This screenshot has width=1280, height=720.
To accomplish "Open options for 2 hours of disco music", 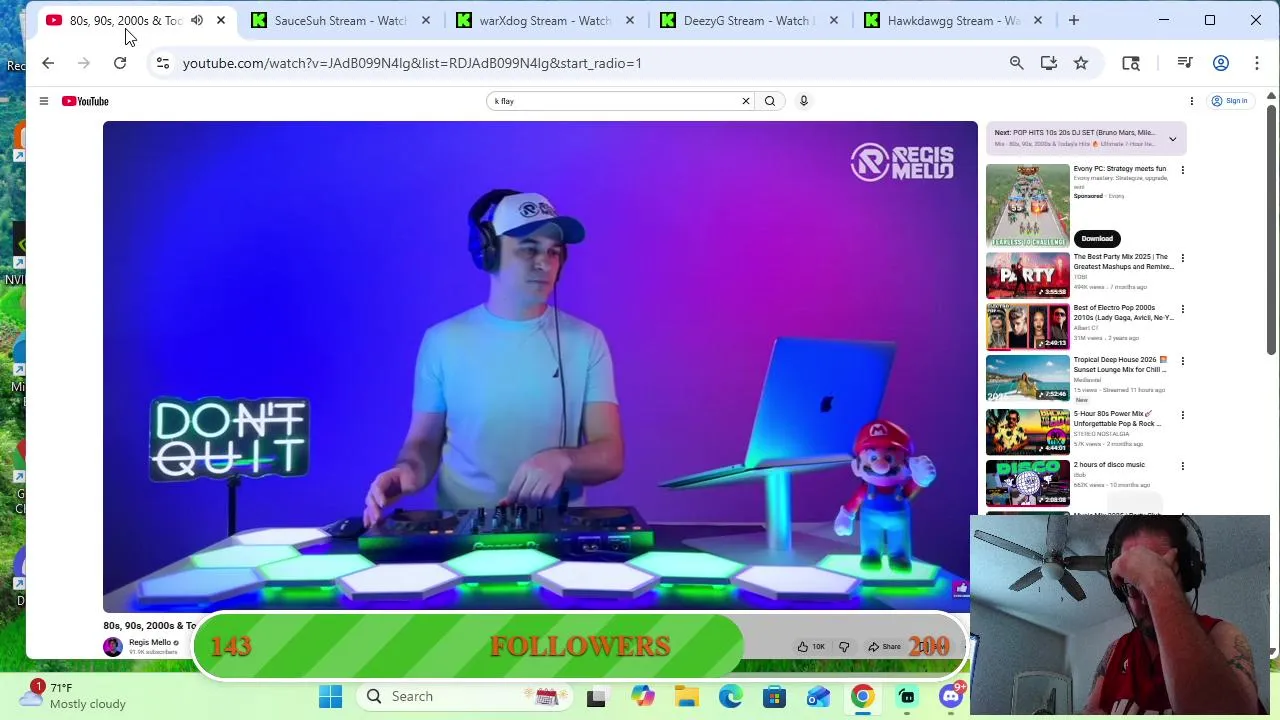I will pos(1182,466).
